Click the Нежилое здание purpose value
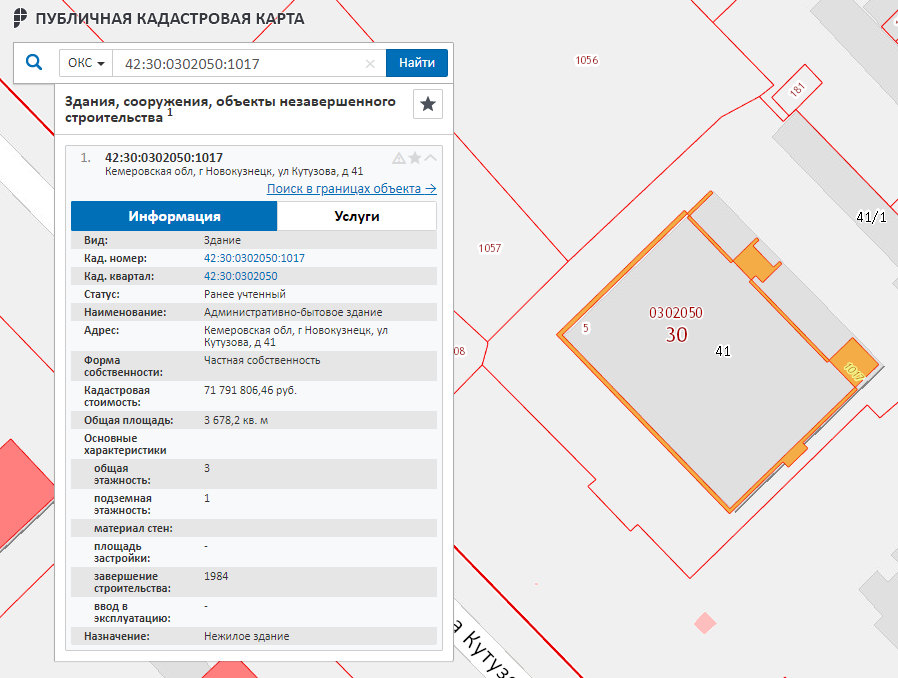The width and height of the screenshot is (898, 678). pos(247,636)
